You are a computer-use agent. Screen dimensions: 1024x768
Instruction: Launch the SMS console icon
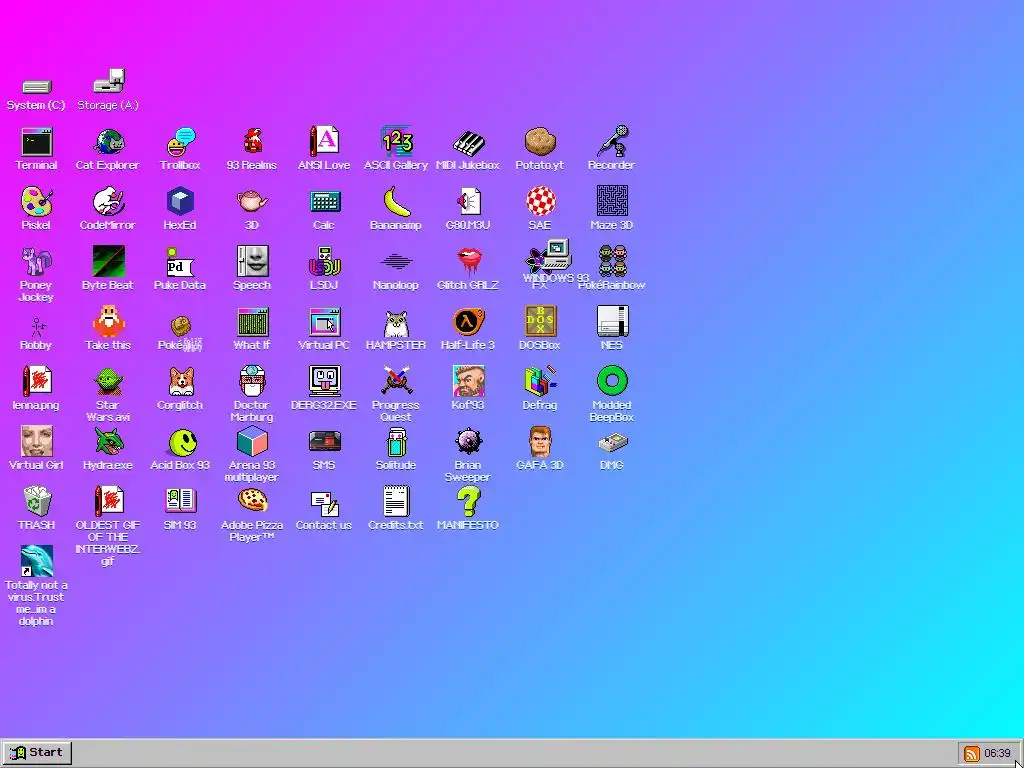324,442
